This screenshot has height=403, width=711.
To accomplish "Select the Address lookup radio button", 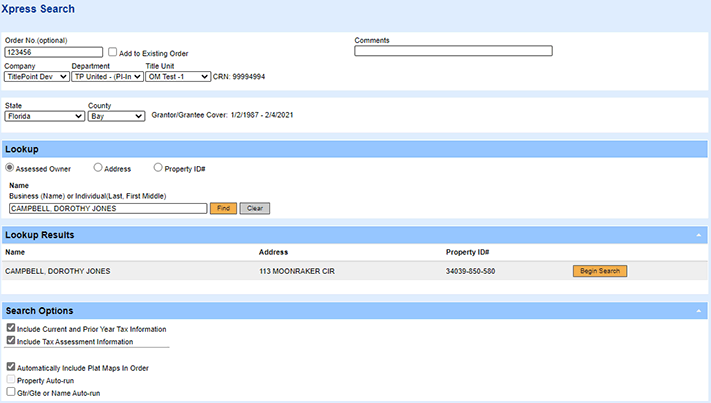I will click(x=98, y=168).
